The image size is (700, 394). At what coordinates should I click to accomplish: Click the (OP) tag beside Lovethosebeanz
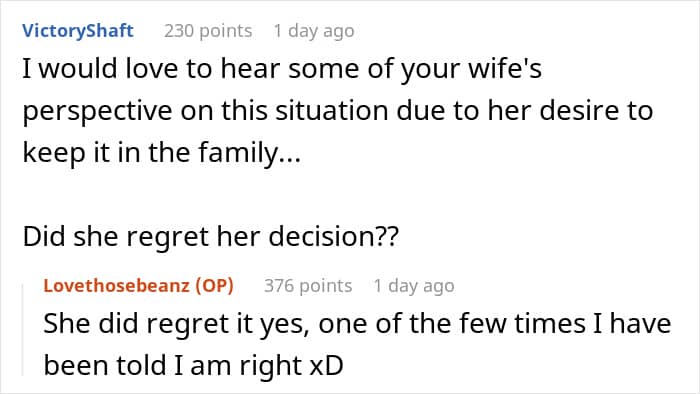tap(214, 286)
